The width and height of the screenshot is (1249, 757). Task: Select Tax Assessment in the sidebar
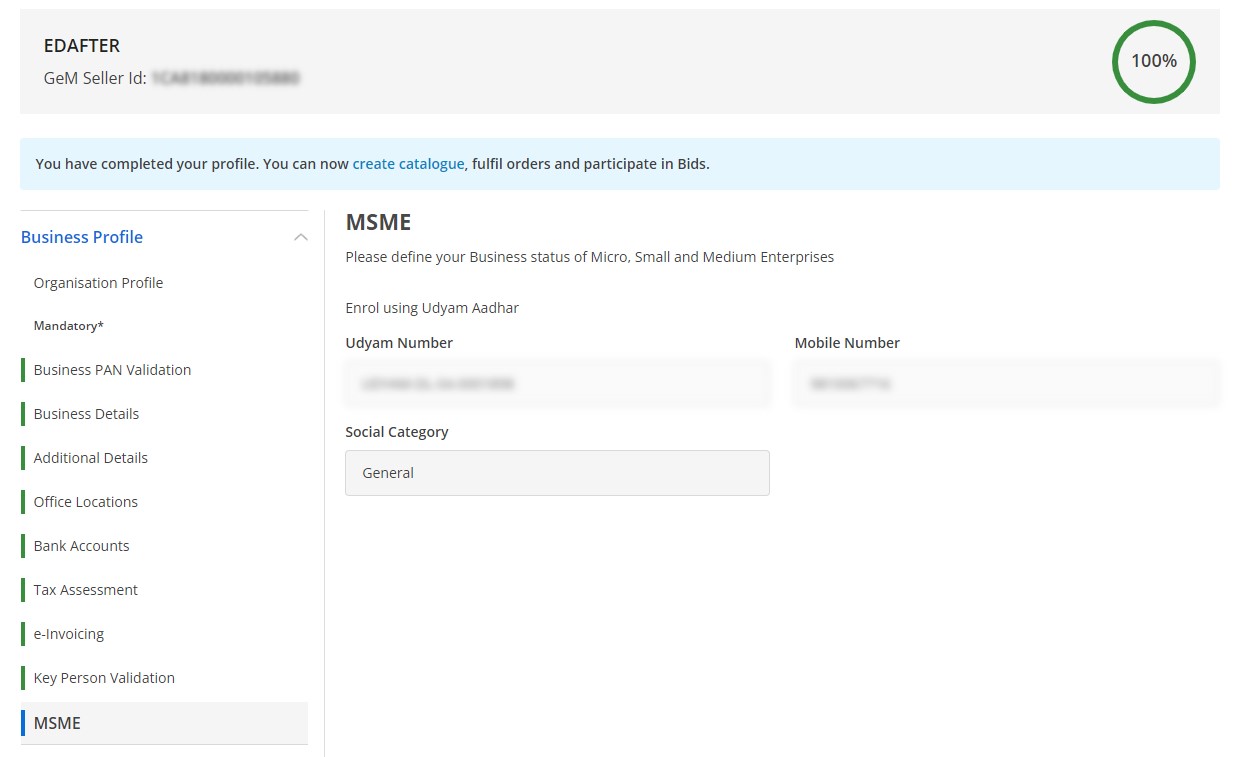pos(85,590)
